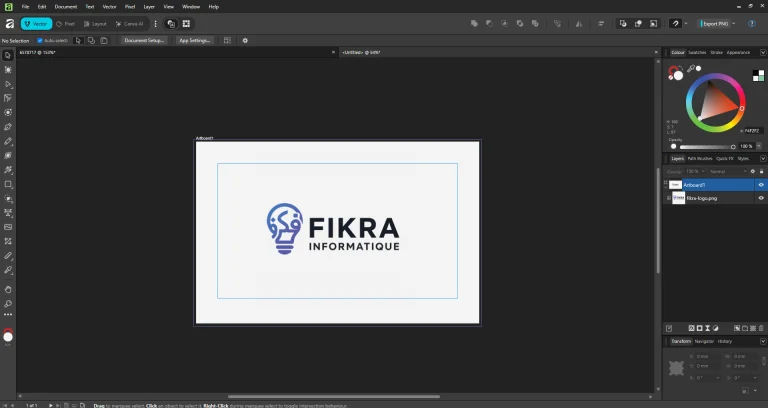The image size is (768, 408).
Task: Select the Pen tool
Action: [8, 127]
